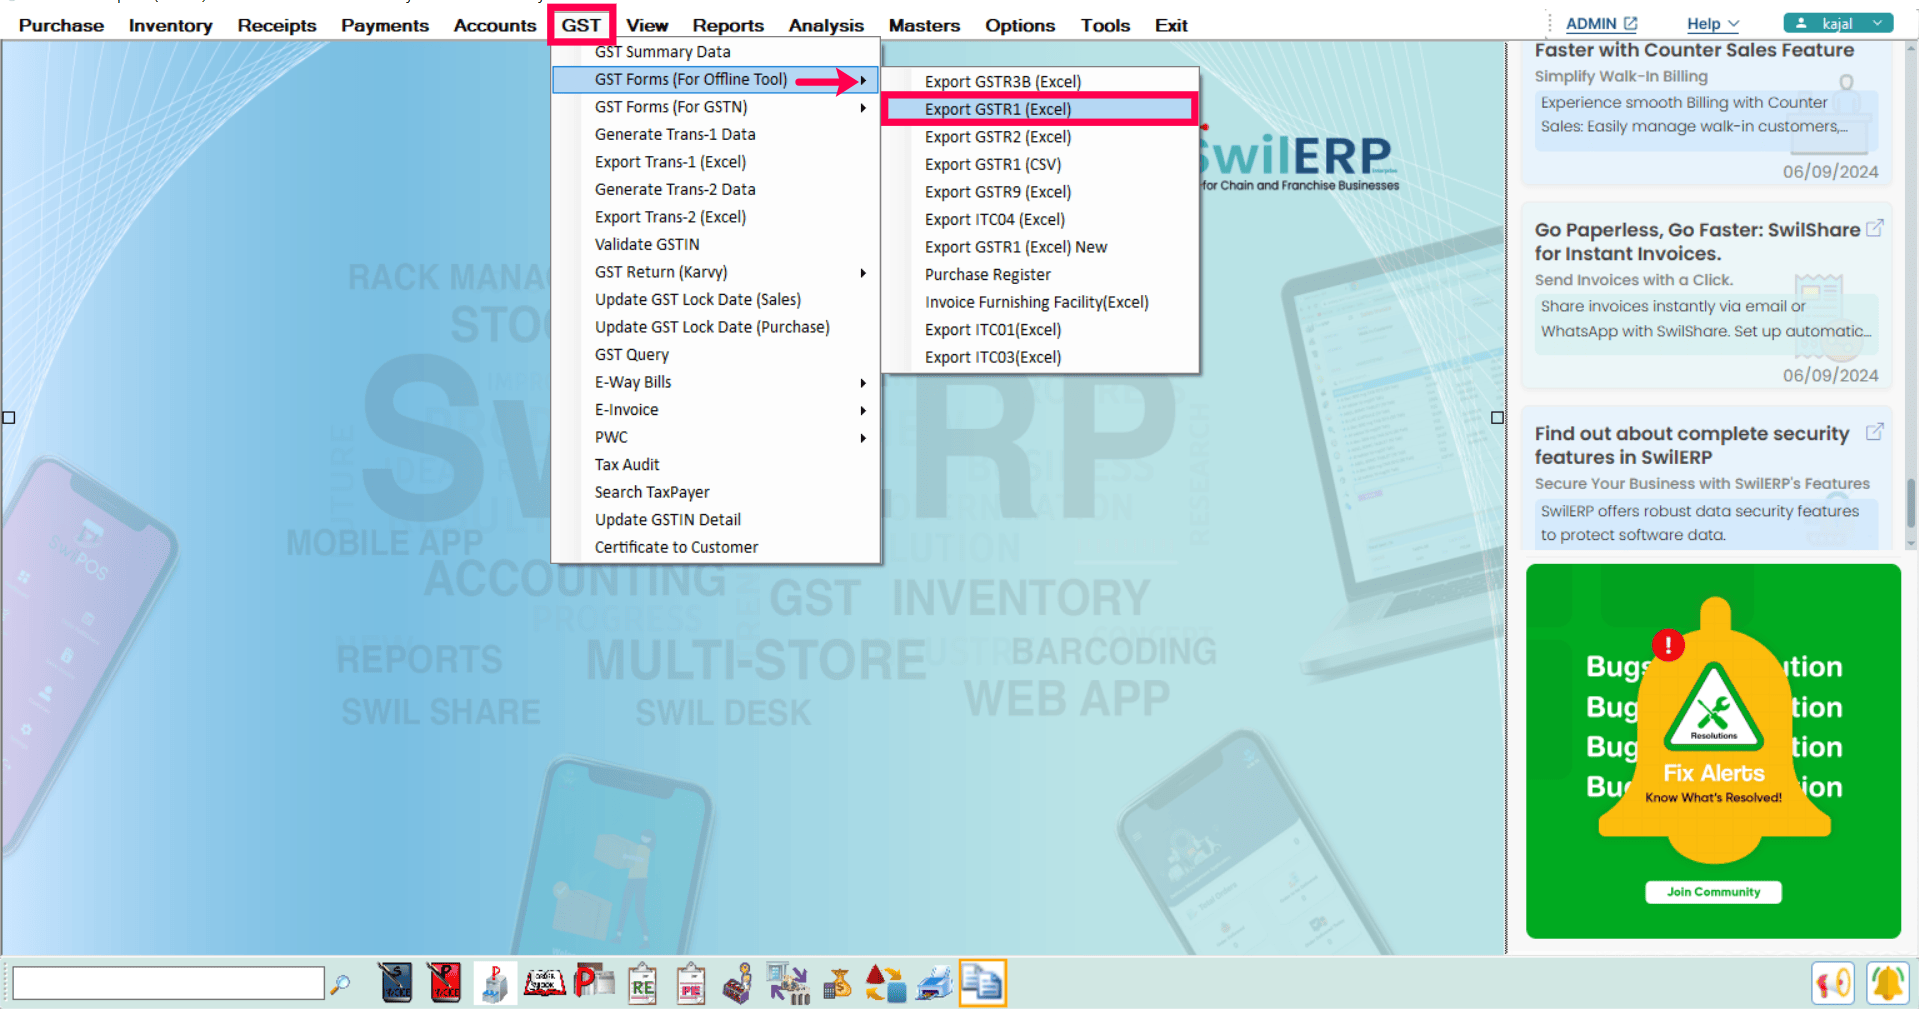Screen dimensions: 1919x1009
Task: Click the magnifier search icon
Action: pyautogui.click(x=340, y=984)
